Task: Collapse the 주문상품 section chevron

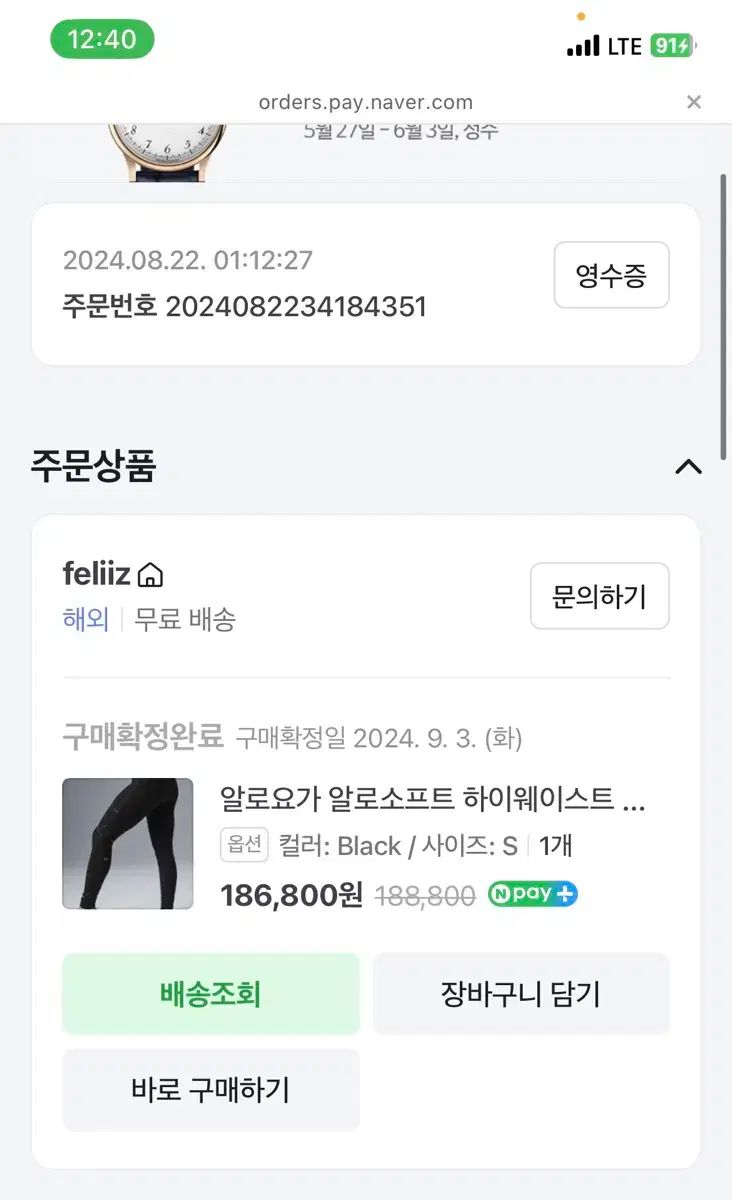Action: point(688,467)
